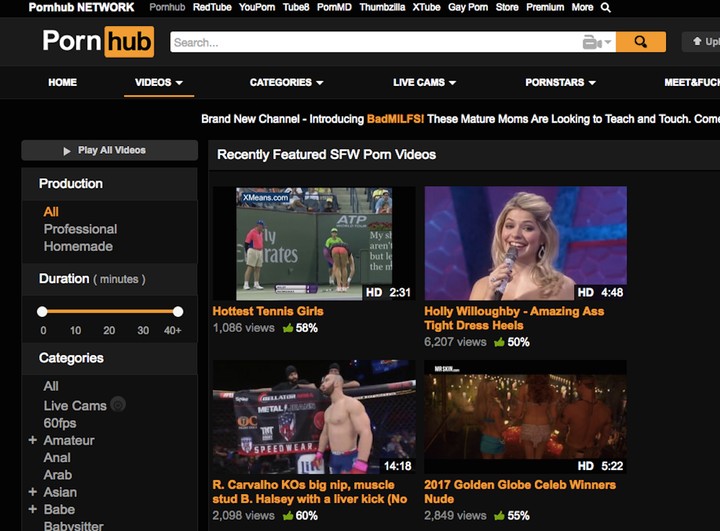Open the RedTube network link
This screenshot has height=531, width=720.
tap(212, 7)
